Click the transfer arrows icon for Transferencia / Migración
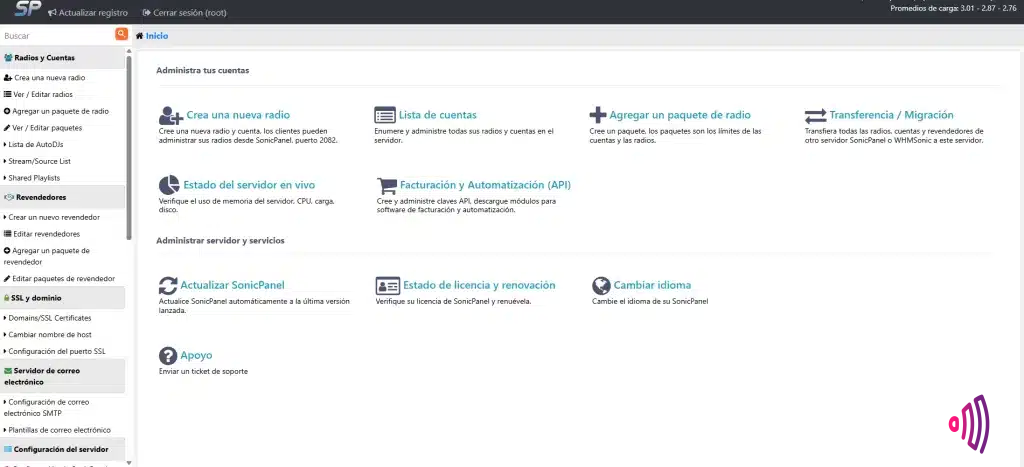Viewport: 1024px width, 467px height. coord(815,115)
